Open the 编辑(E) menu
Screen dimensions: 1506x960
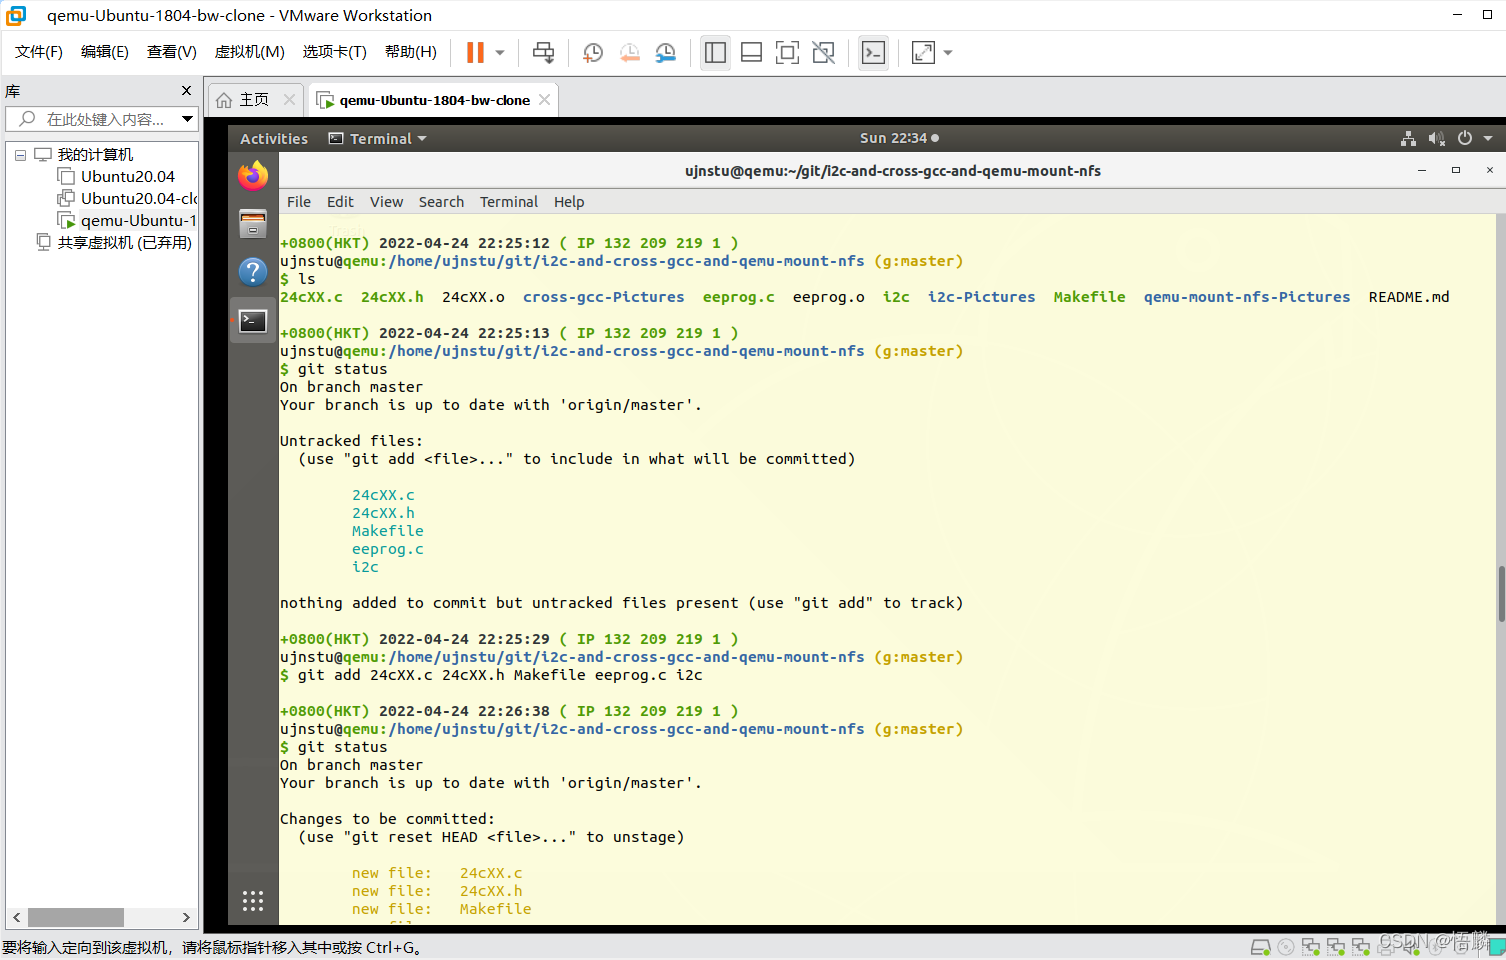(x=105, y=52)
